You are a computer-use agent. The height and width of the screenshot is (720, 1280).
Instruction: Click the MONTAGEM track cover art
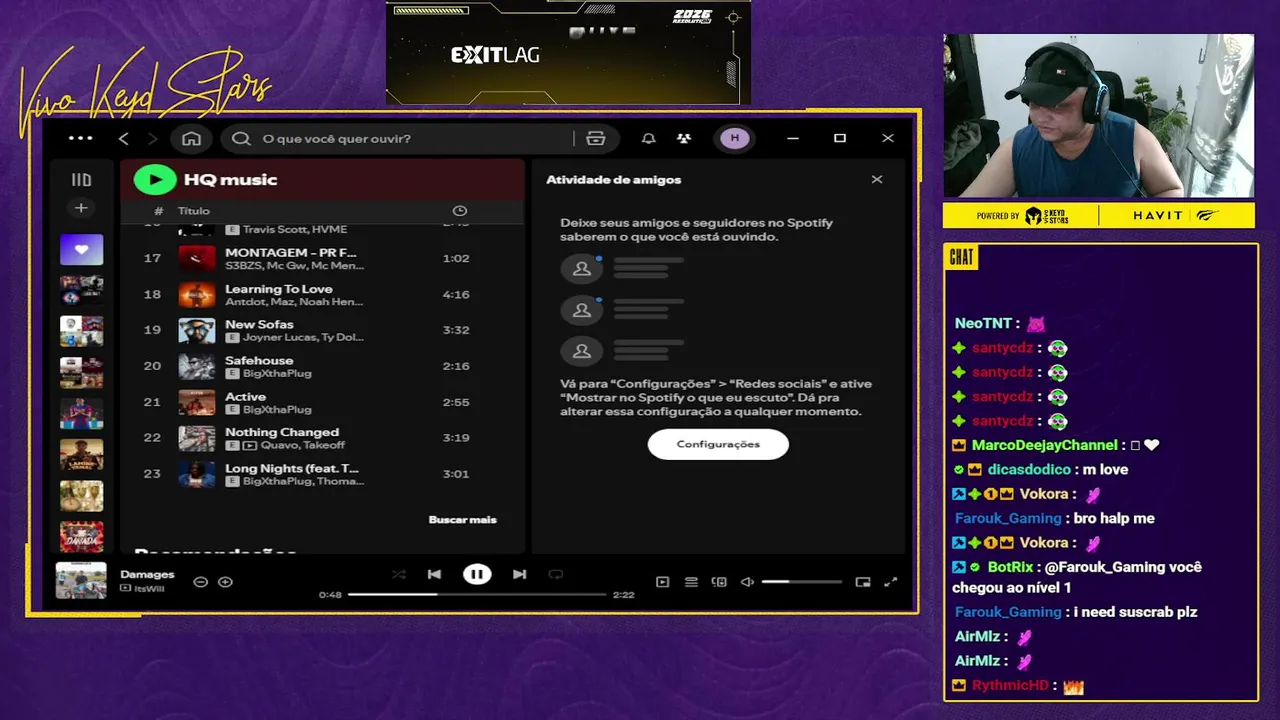coord(197,258)
